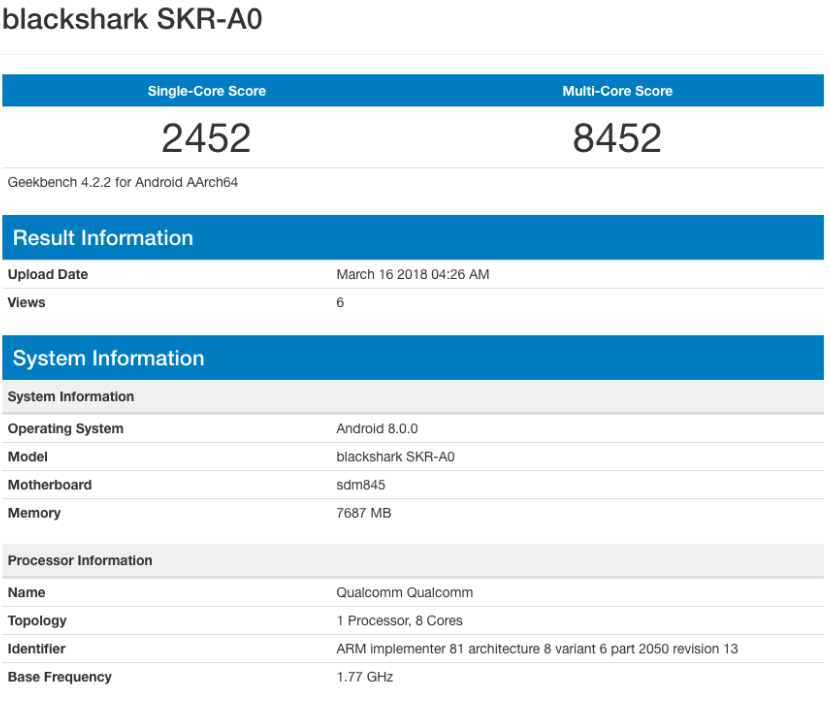
Task: Click the Processor Information subheader
Action: (80, 560)
